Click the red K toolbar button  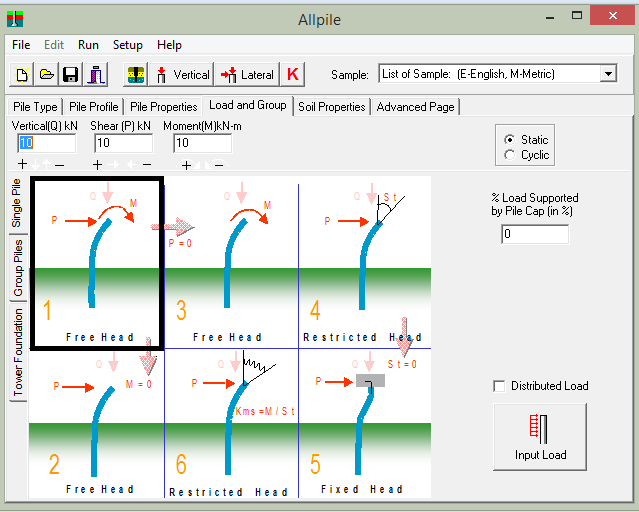coord(293,75)
